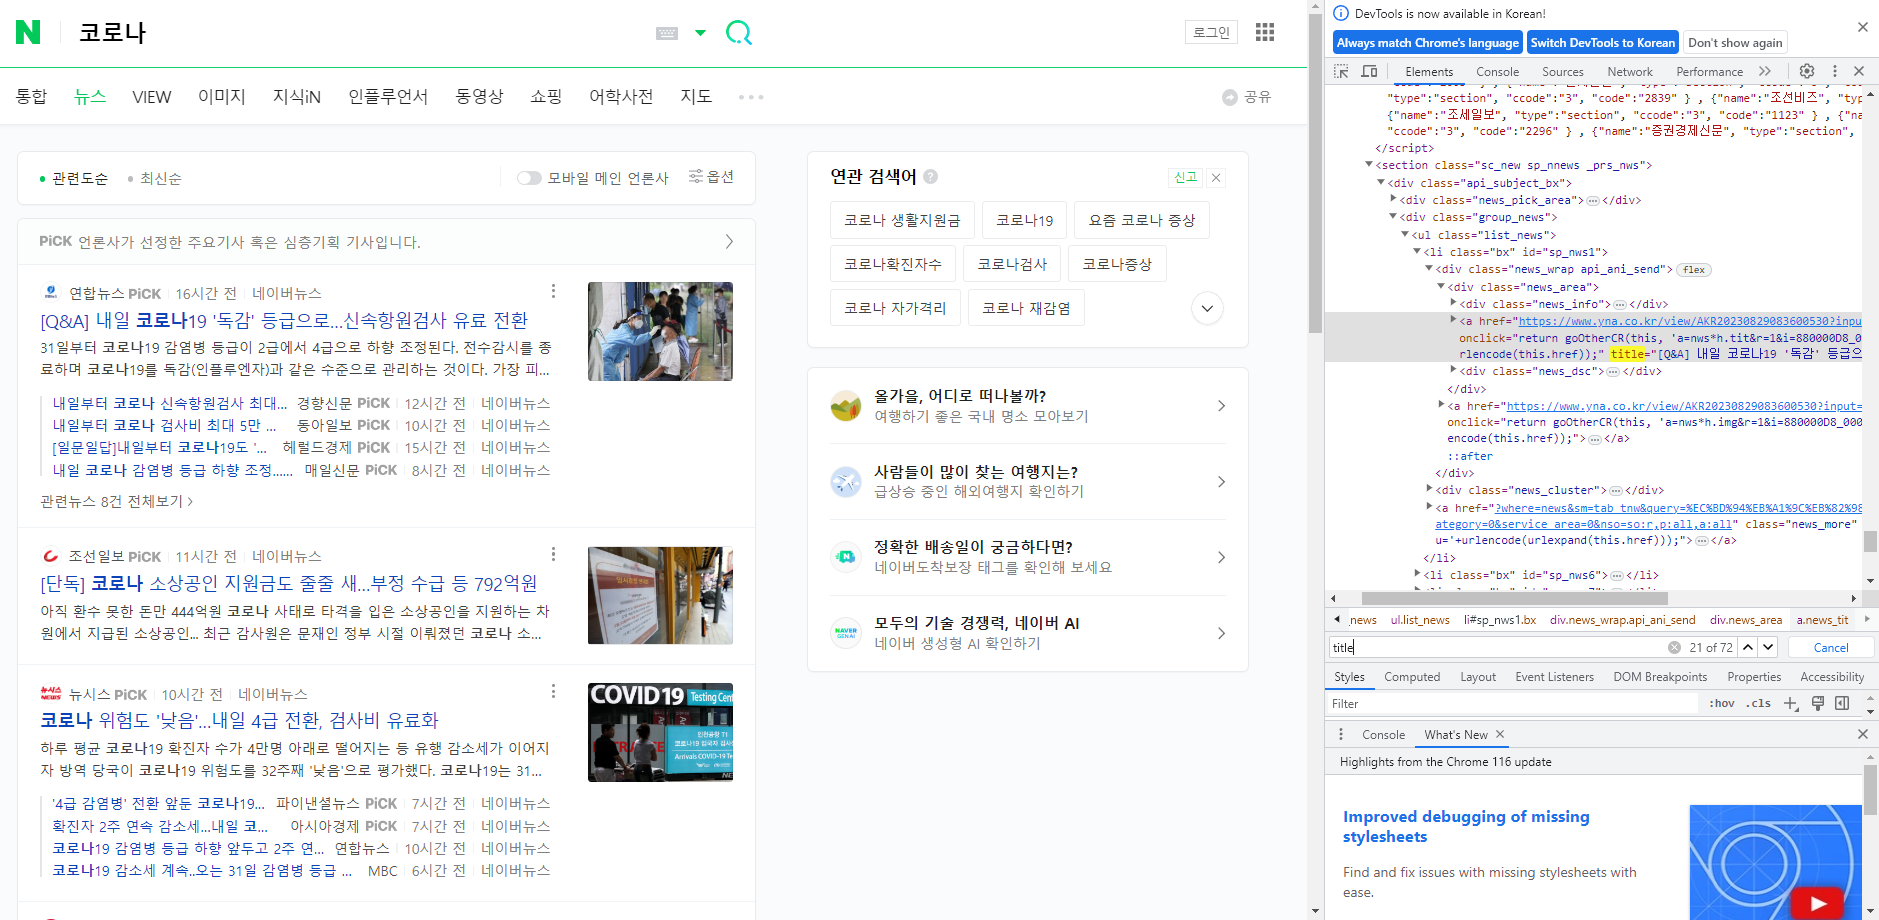Switch to the DevTools Network tab
1879x920 pixels.
pos(1630,72)
